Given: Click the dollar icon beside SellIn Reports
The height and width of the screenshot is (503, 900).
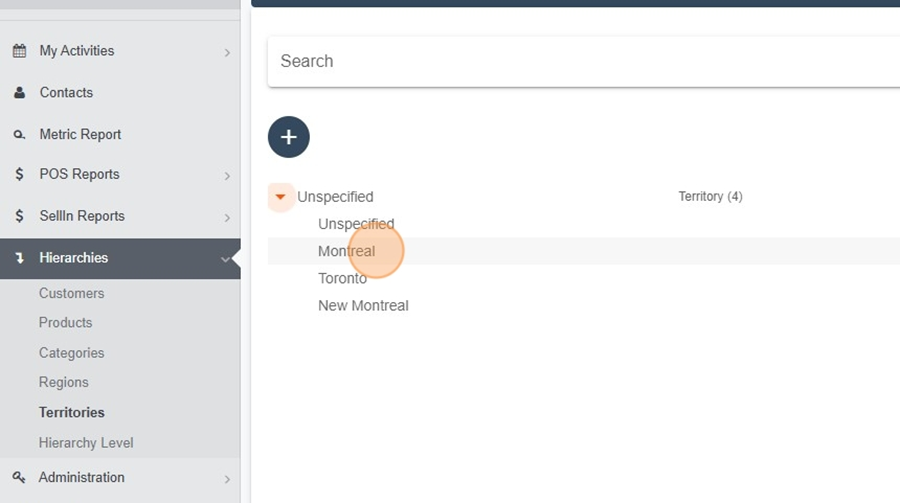Looking at the screenshot, I should tap(20, 216).
